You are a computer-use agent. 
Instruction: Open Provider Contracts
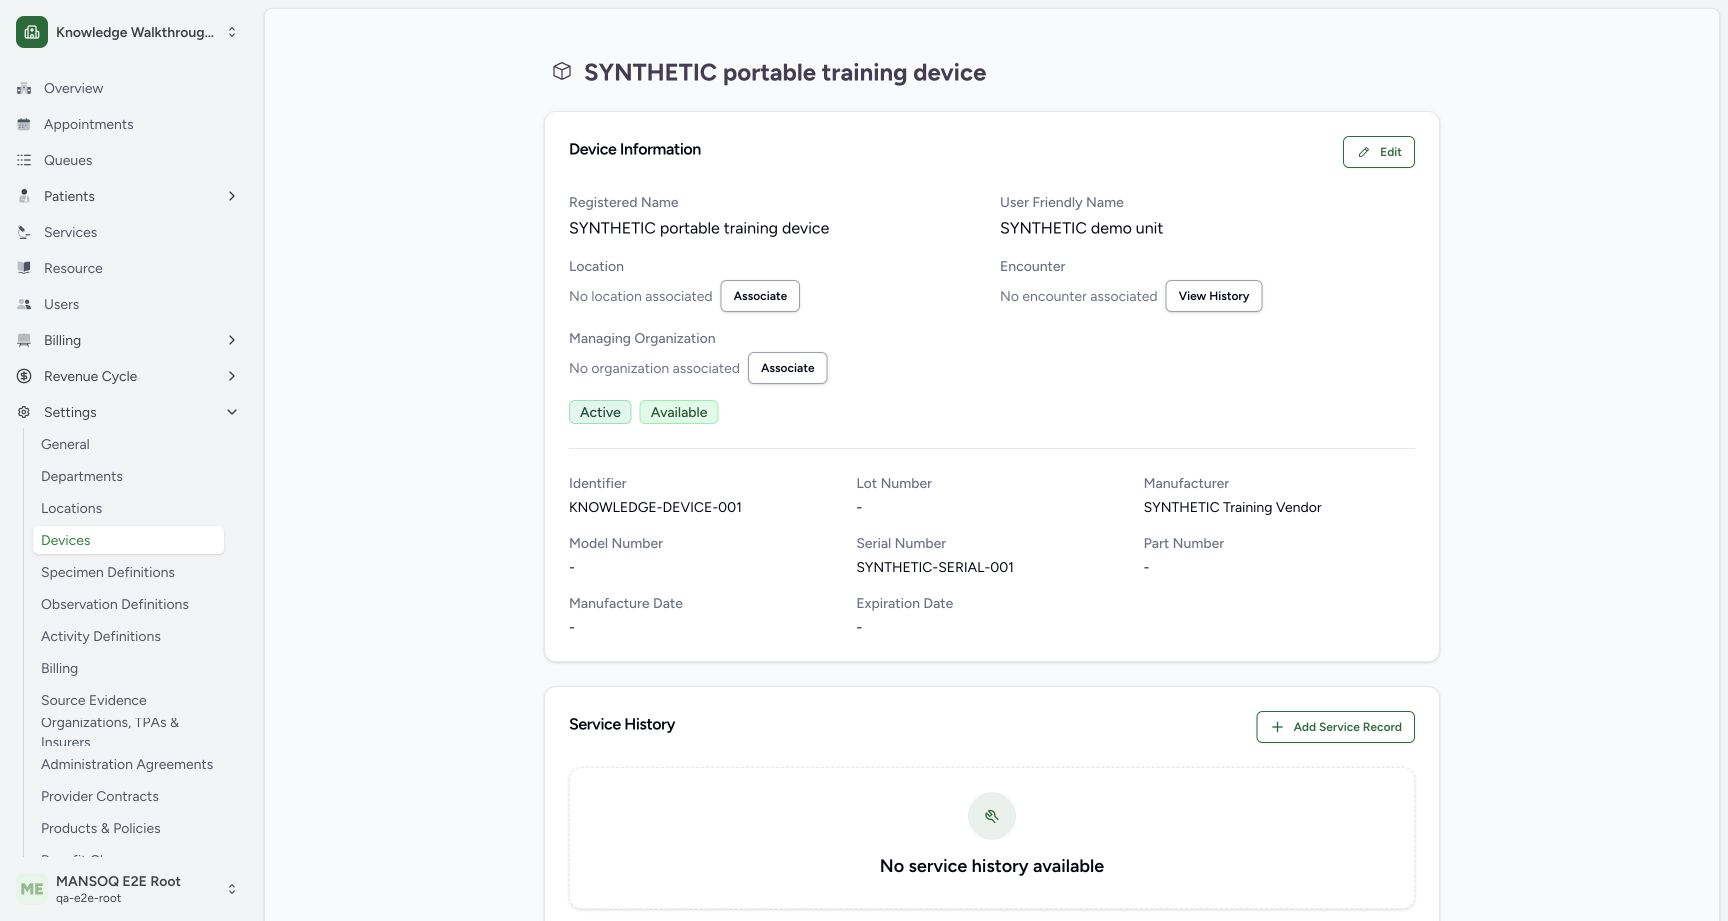tap(100, 796)
